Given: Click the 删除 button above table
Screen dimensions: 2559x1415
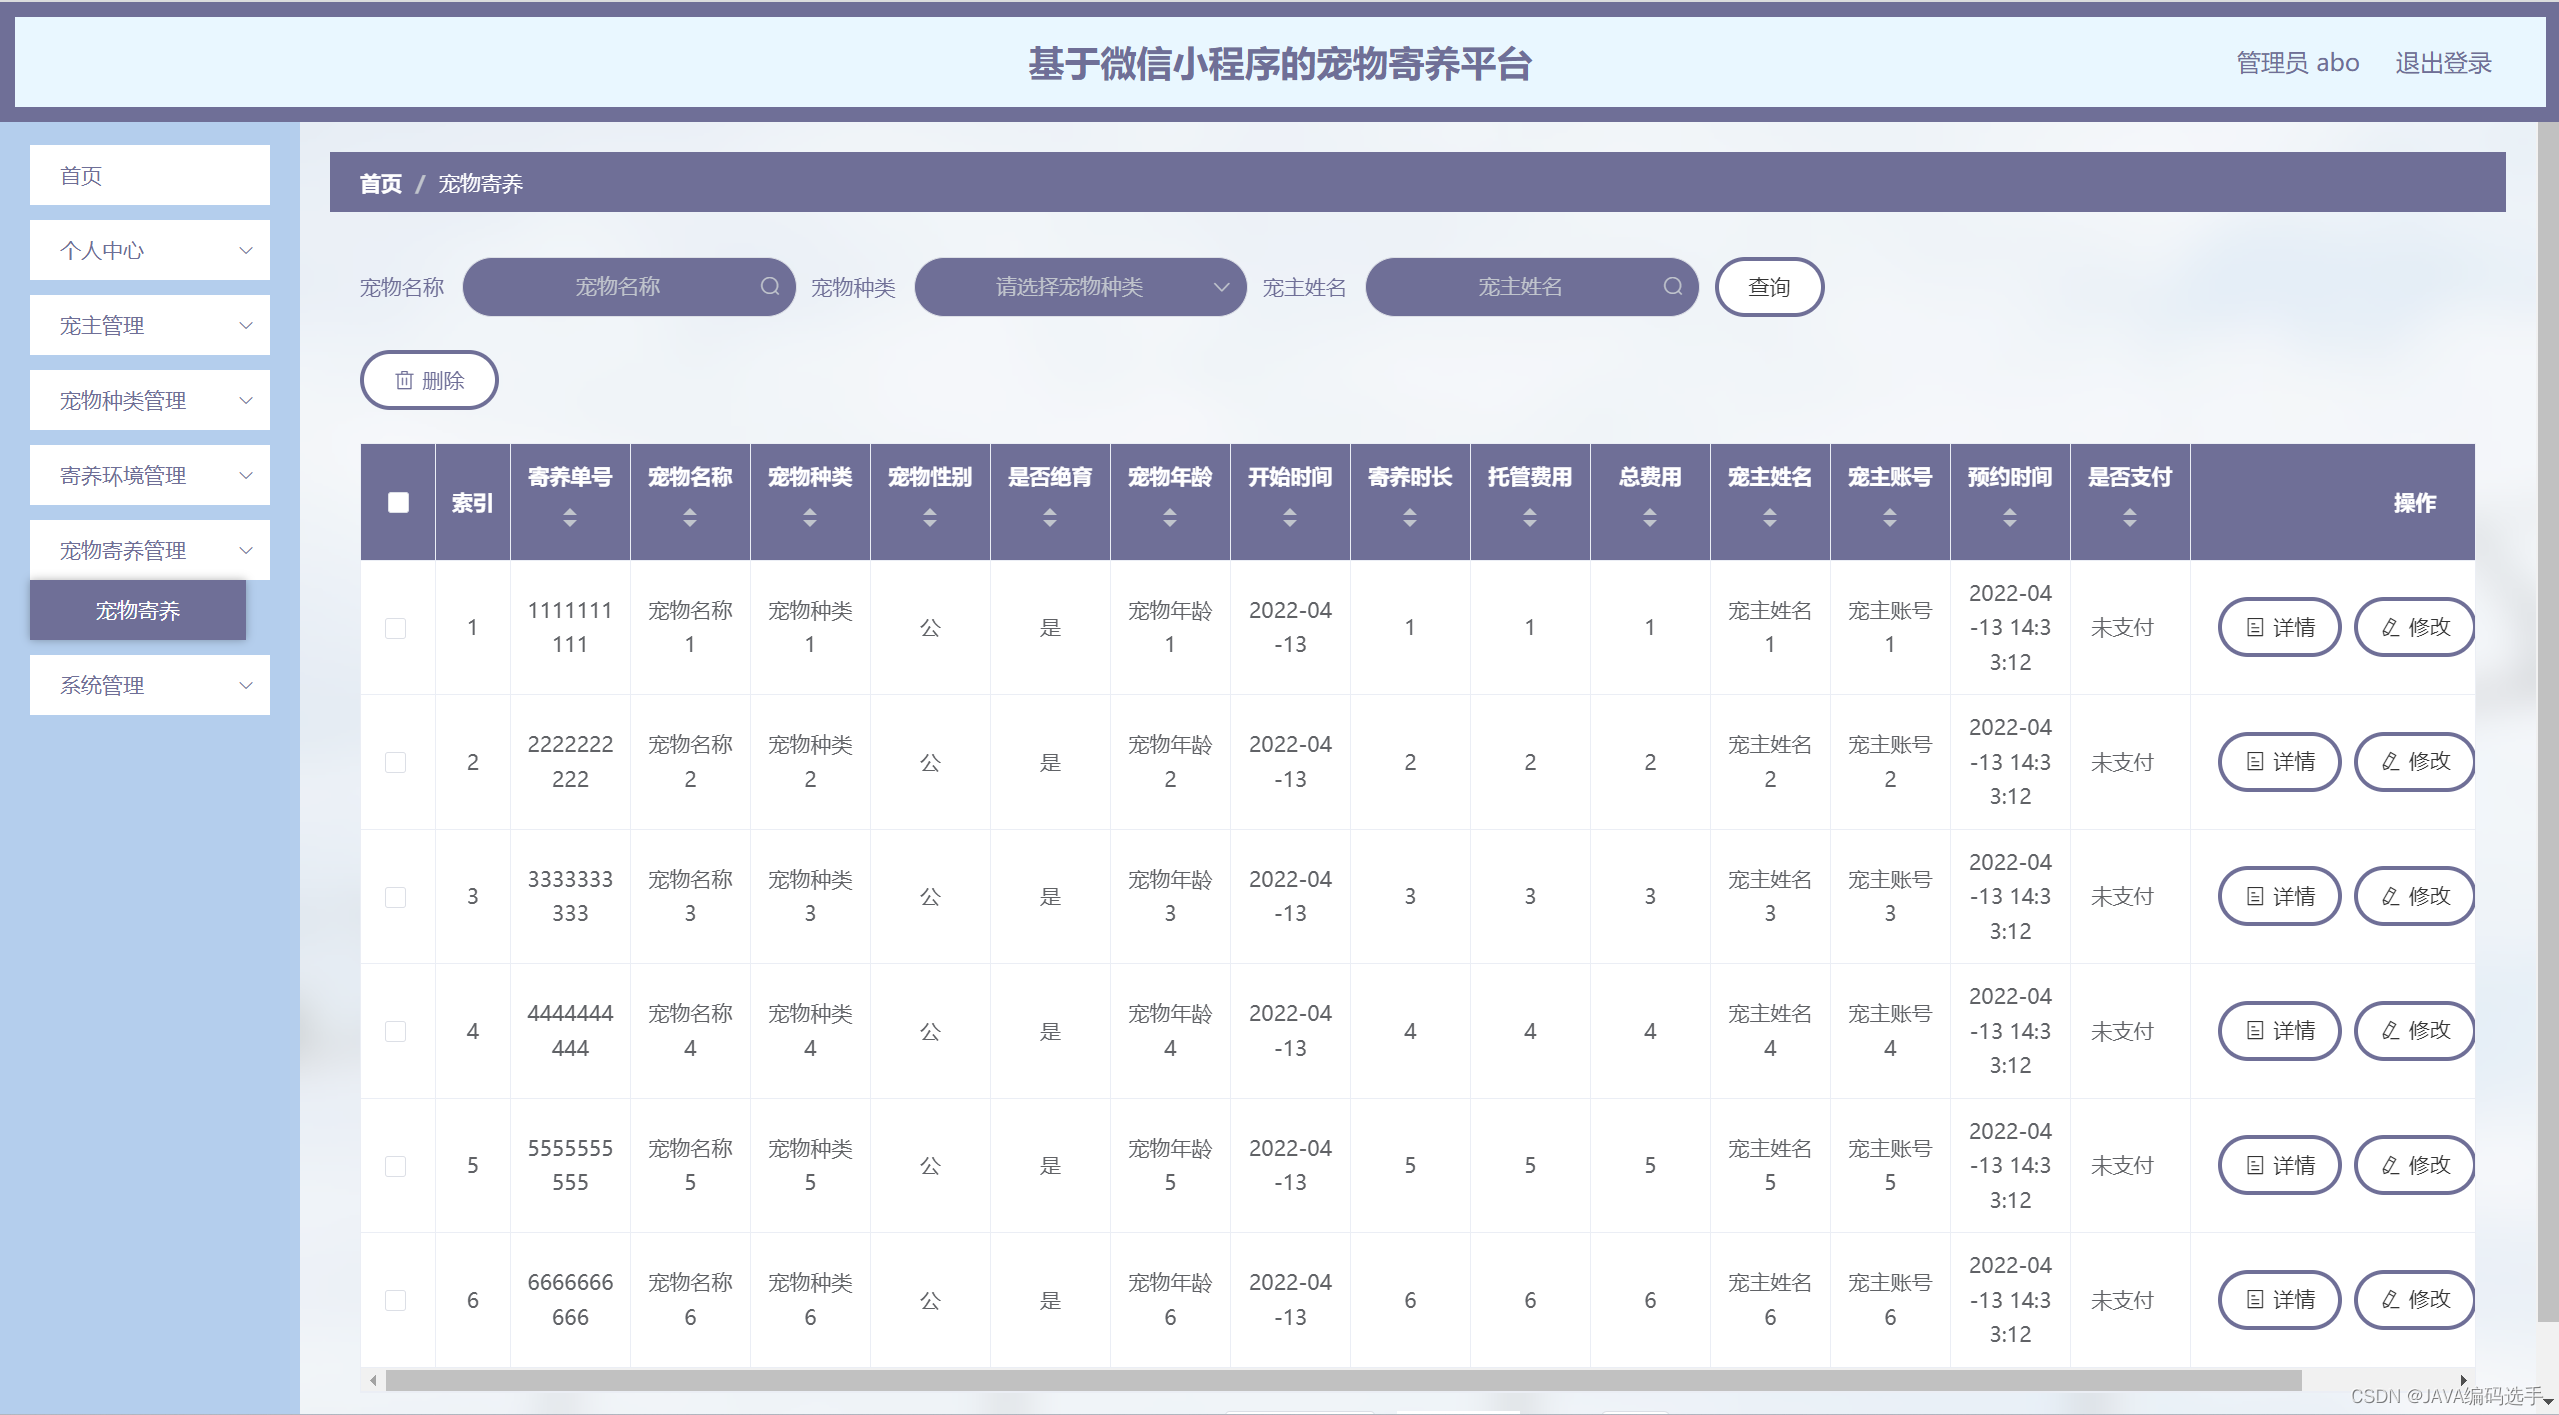Looking at the screenshot, I should click(x=429, y=380).
